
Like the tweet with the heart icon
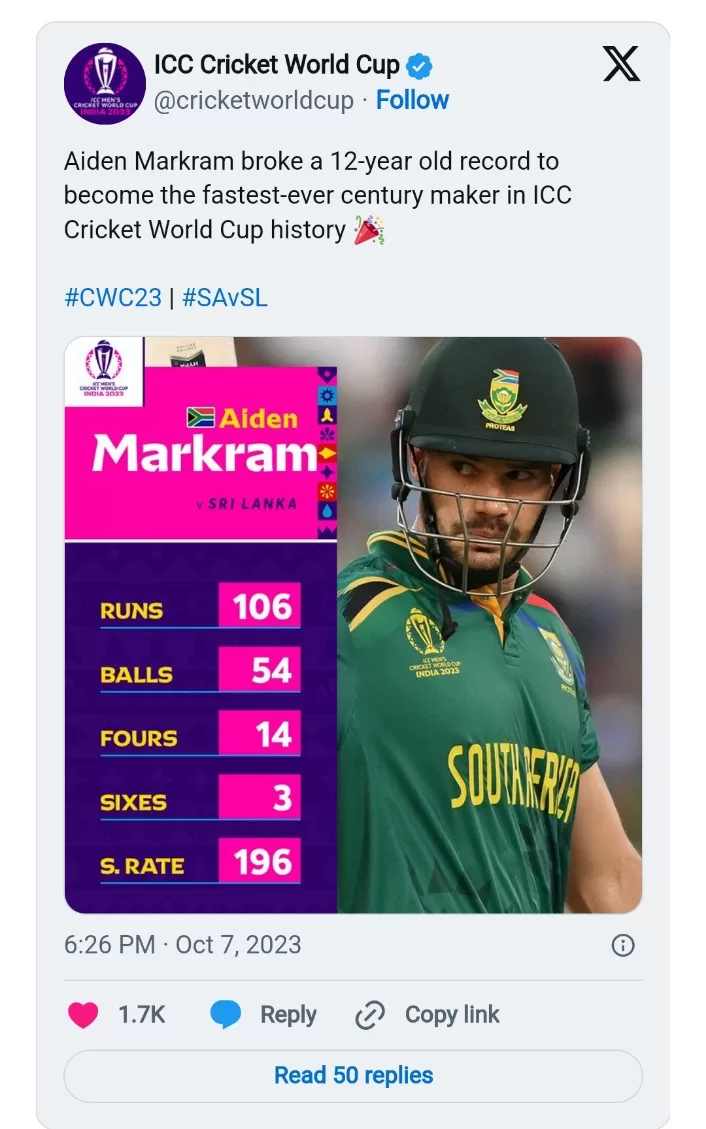point(83,1015)
